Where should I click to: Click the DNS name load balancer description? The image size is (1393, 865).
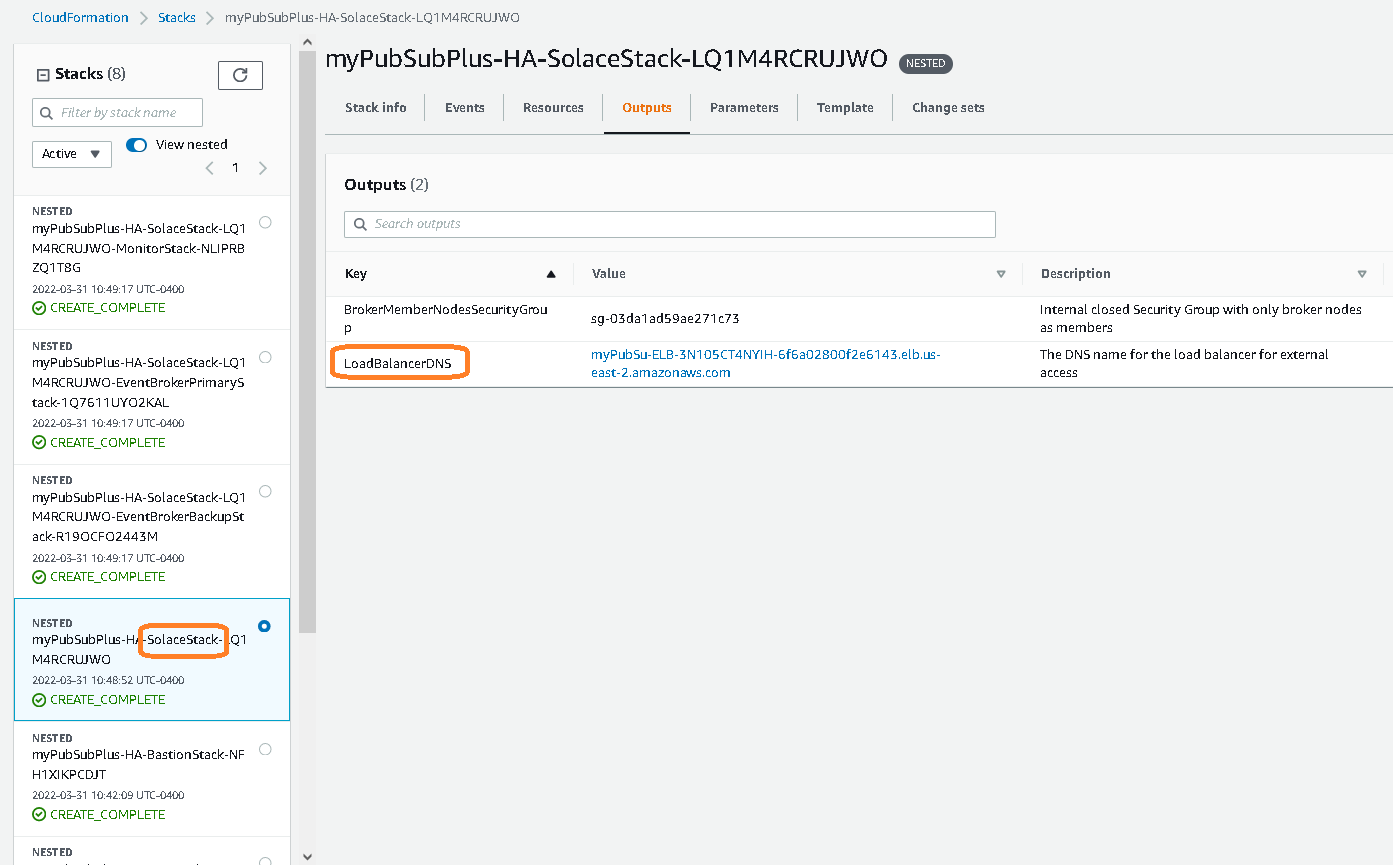click(1184, 364)
